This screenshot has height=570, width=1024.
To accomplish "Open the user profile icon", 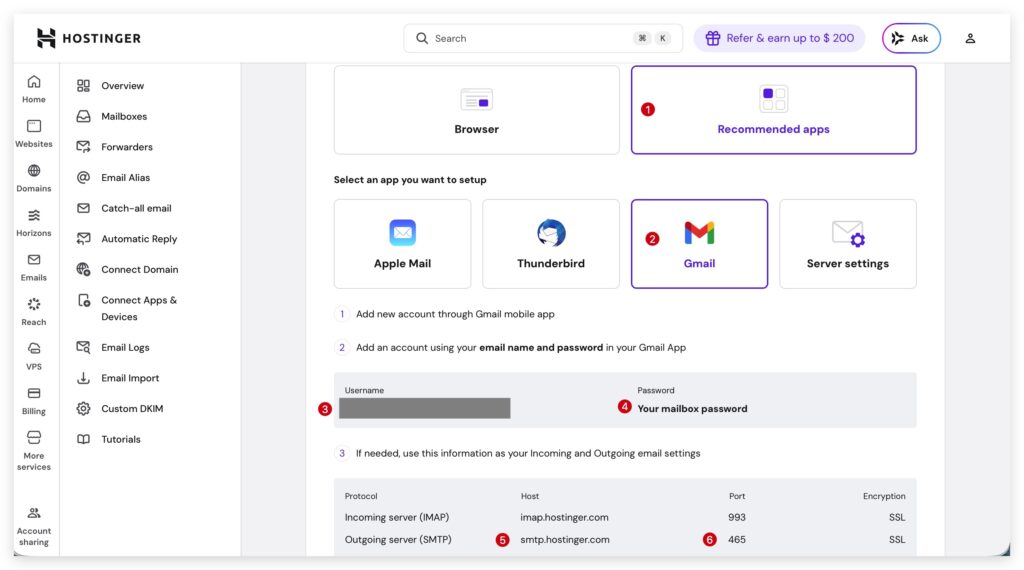I will (969, 38).
